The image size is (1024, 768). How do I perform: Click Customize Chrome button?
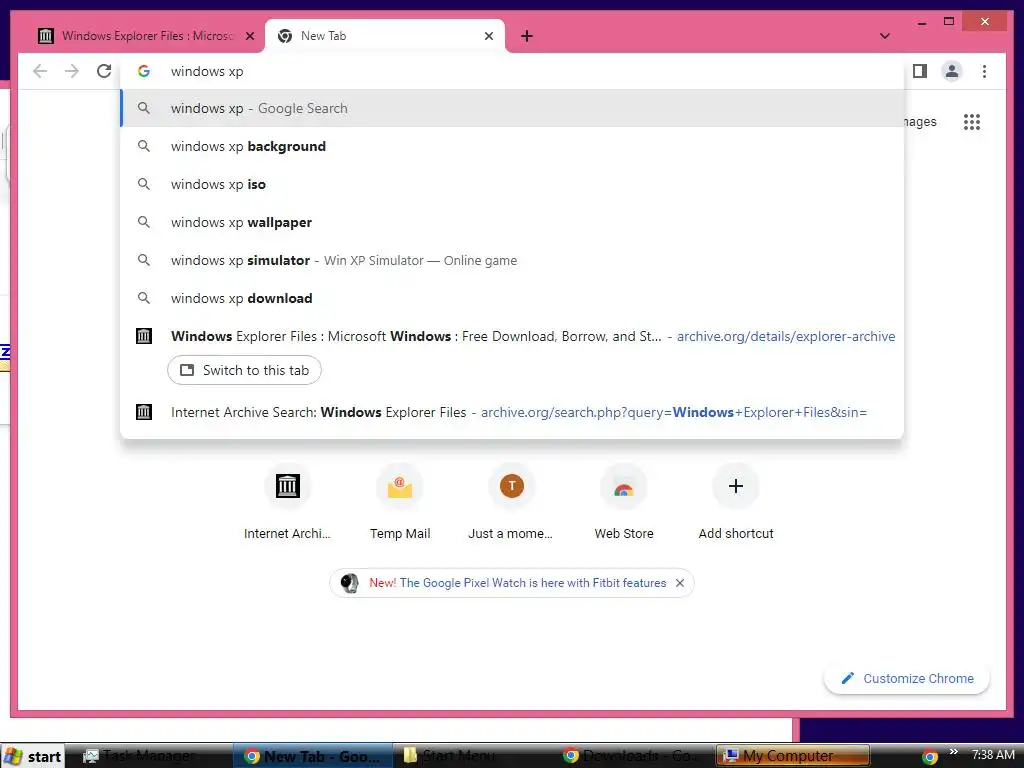[x=907, y=679]
